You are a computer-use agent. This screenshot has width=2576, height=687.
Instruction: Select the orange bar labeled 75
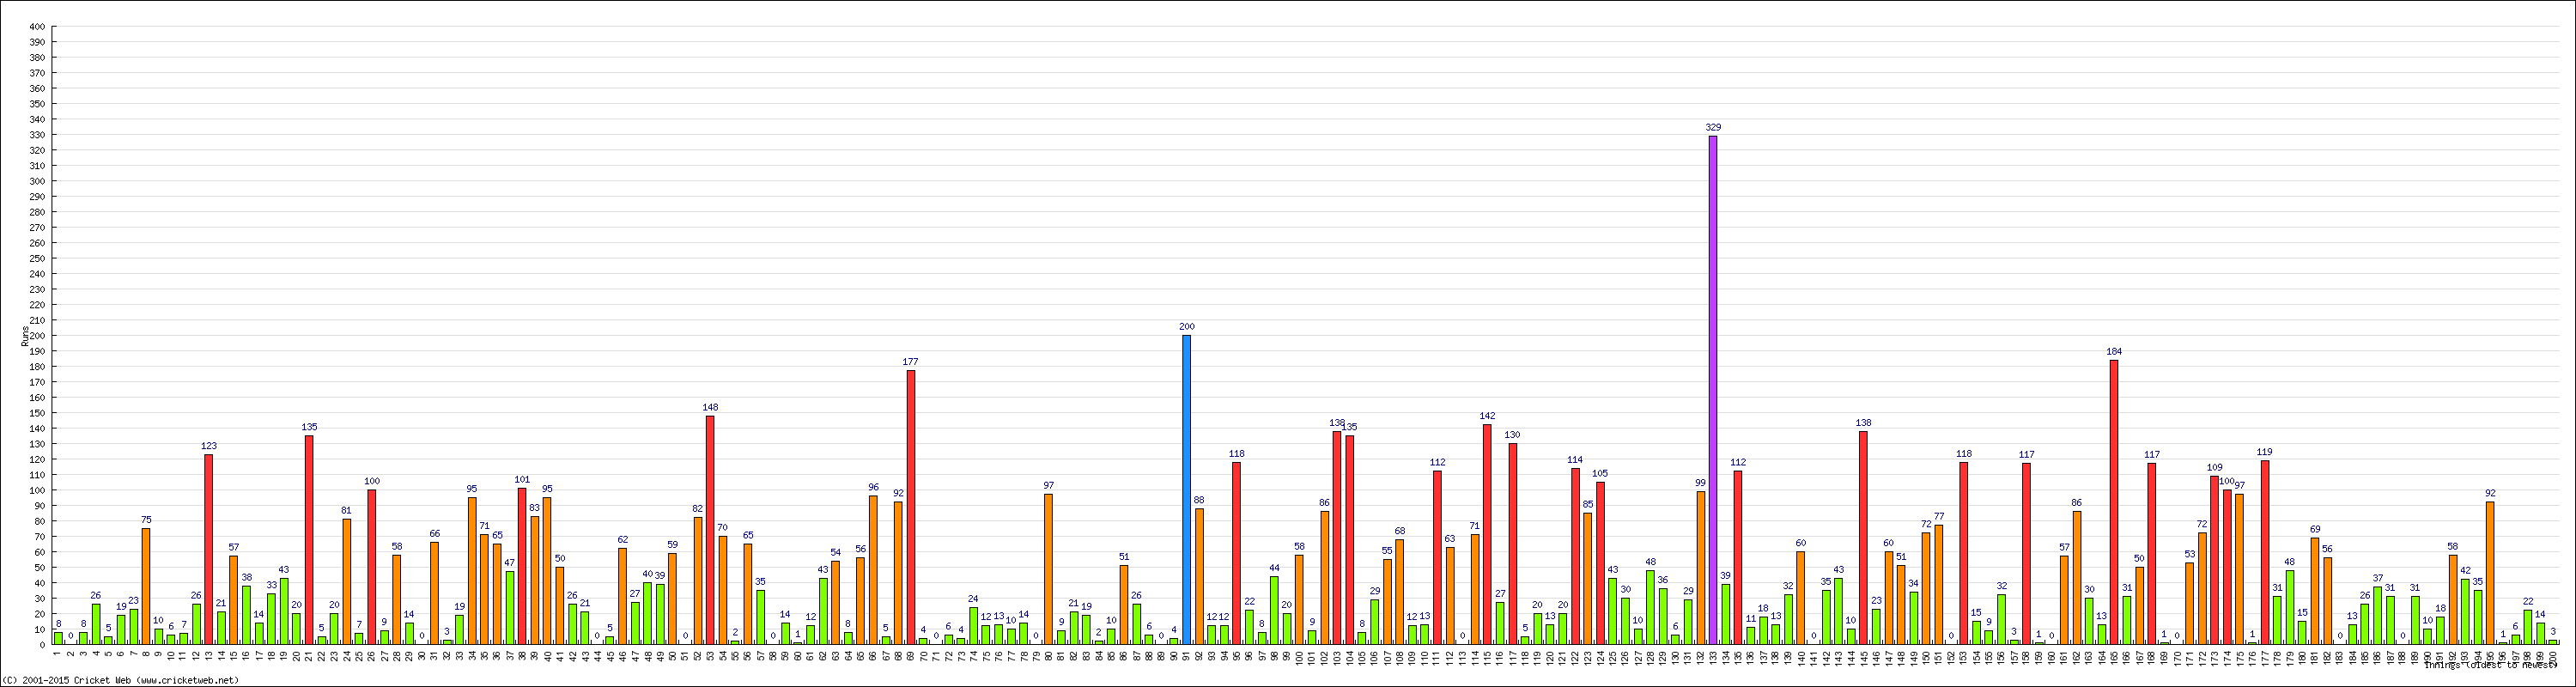146,586
